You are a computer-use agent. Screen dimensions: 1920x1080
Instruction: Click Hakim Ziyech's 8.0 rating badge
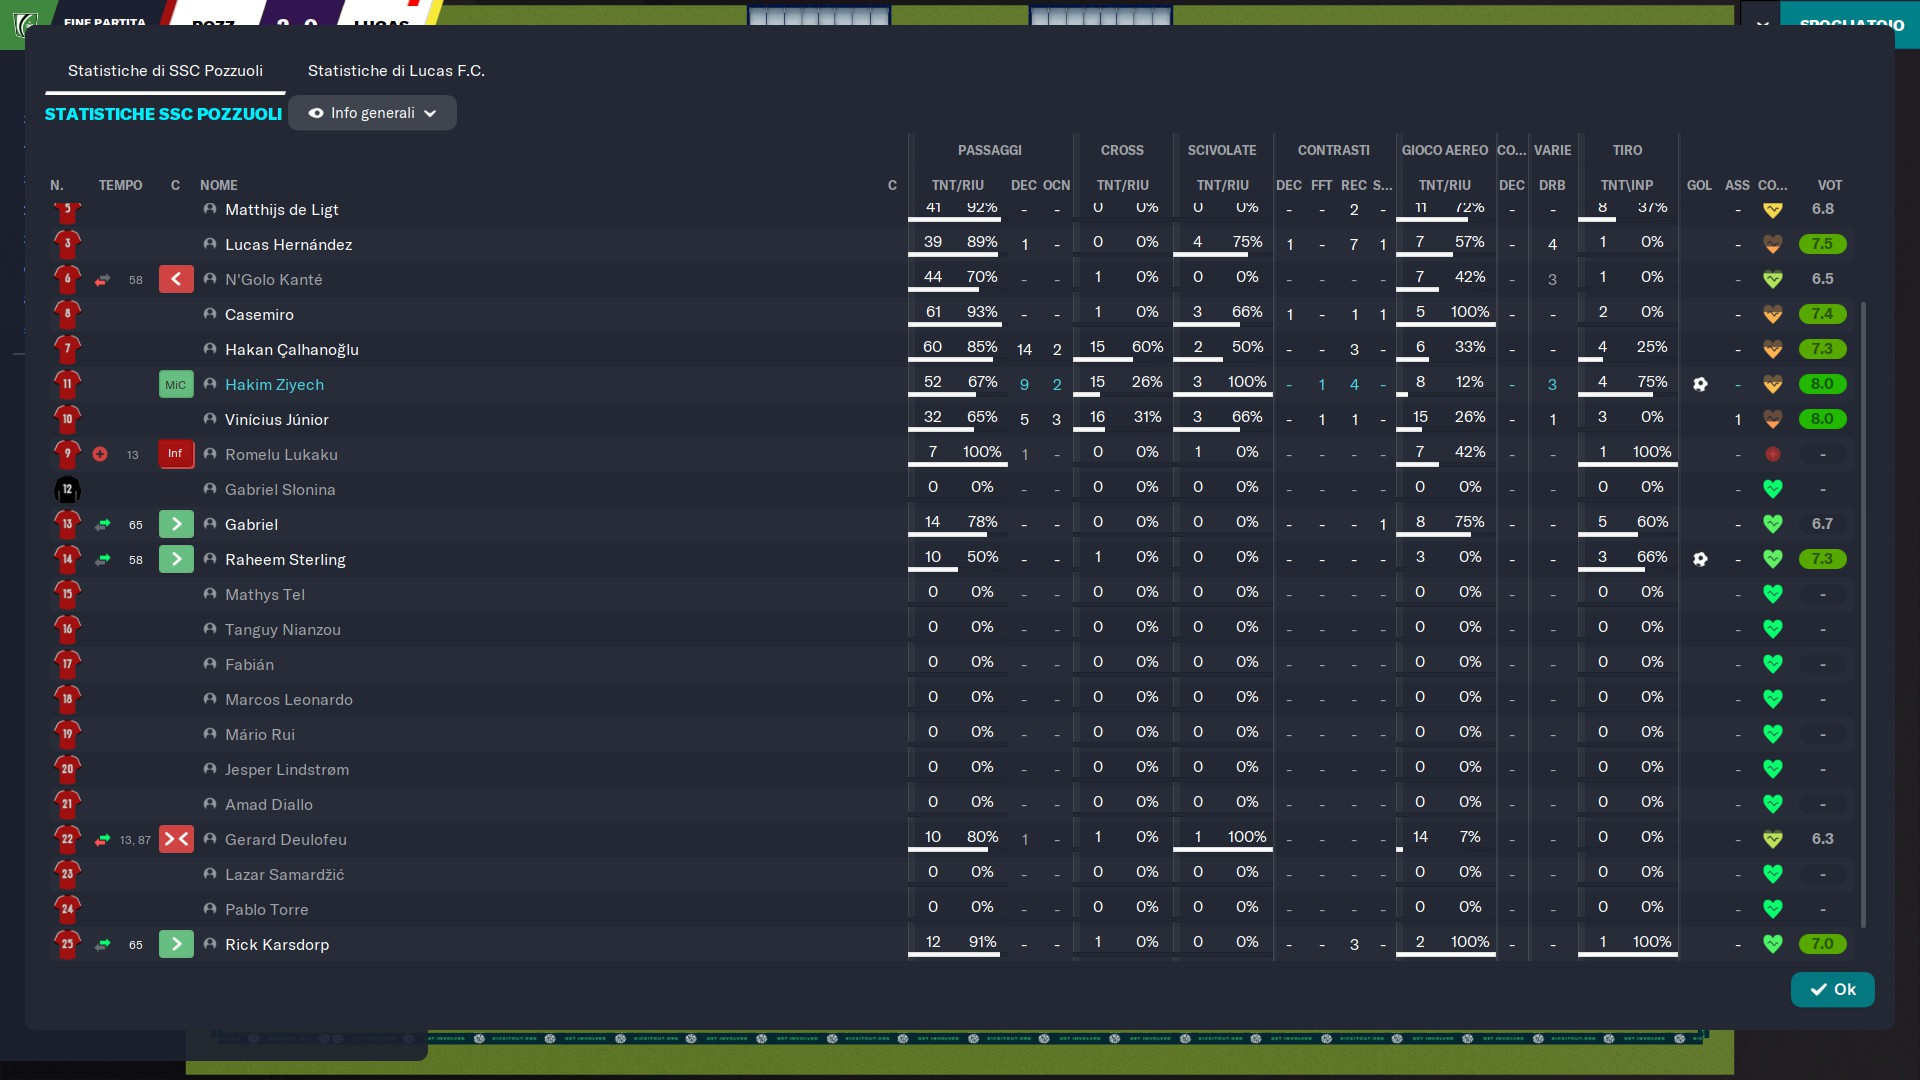coord(1822,384)
